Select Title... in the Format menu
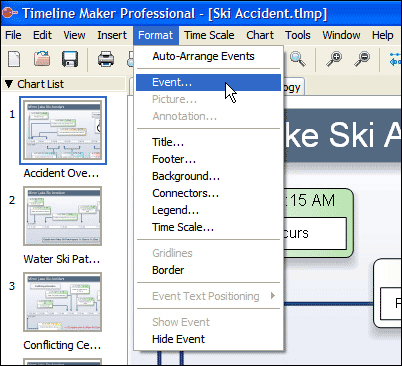Image resolution: width=402 pixels, height=366 pixels. tap(208, 142)
